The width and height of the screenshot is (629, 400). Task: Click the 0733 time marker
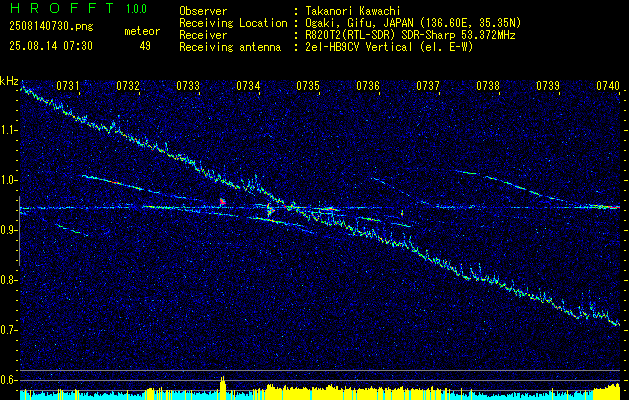tap(188, 85)
